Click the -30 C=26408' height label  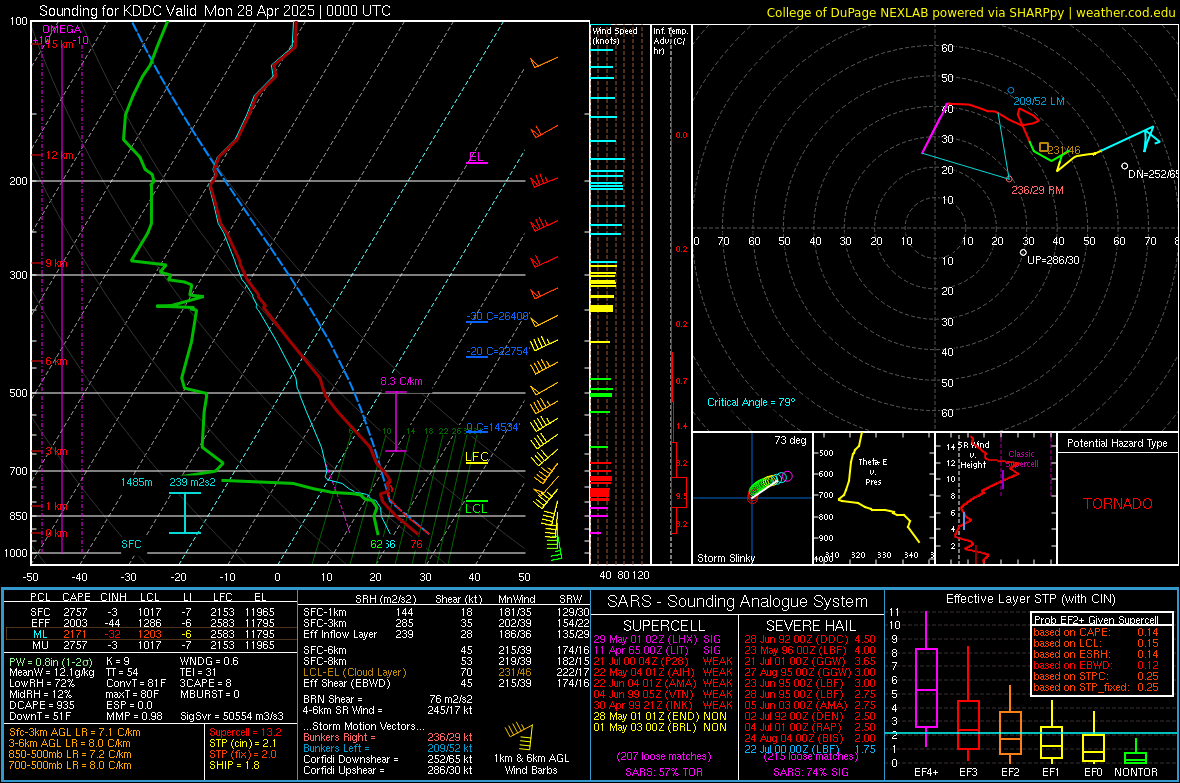498,316
